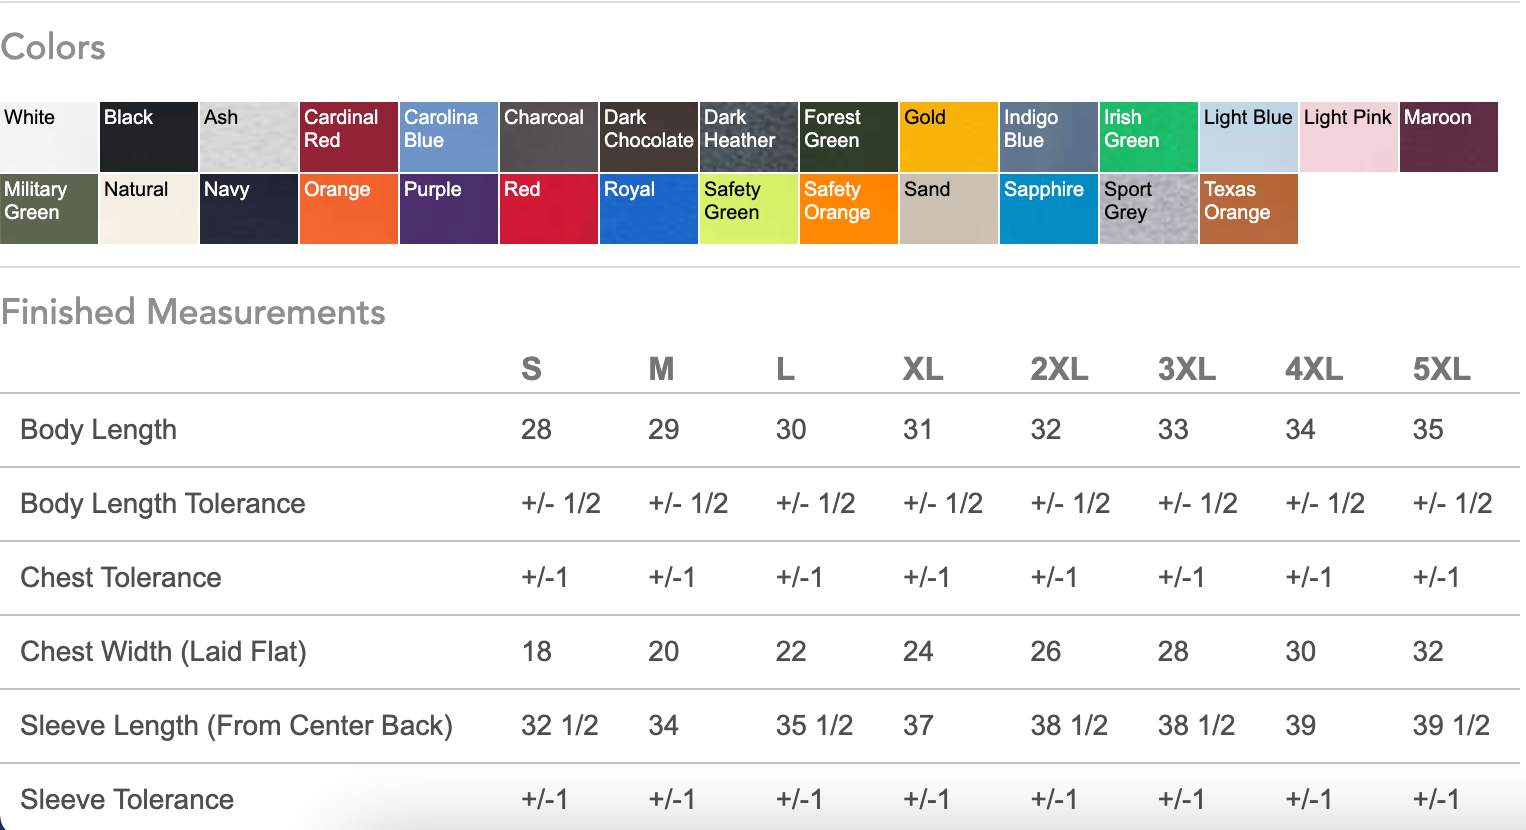Pick the Dark Chocolate color

[649, 137]
